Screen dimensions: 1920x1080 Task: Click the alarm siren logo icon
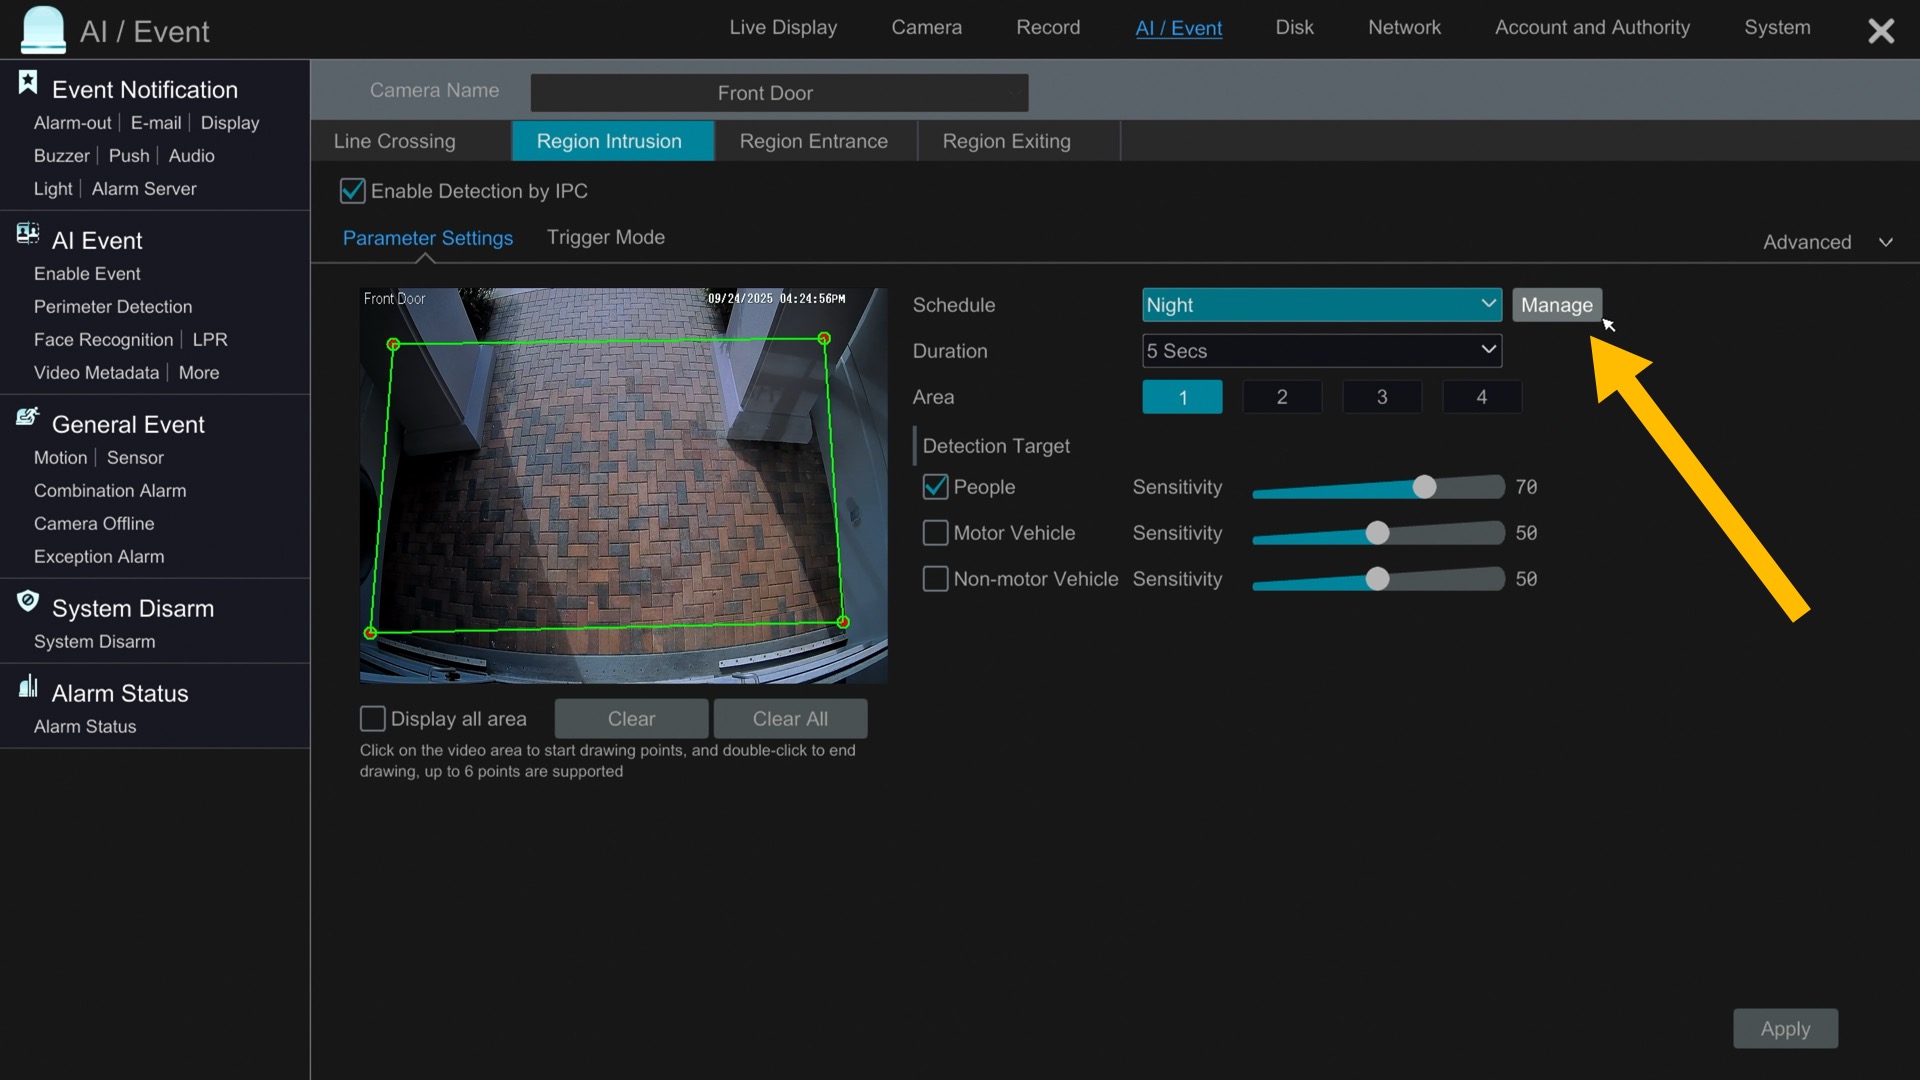tap(42, 29)
